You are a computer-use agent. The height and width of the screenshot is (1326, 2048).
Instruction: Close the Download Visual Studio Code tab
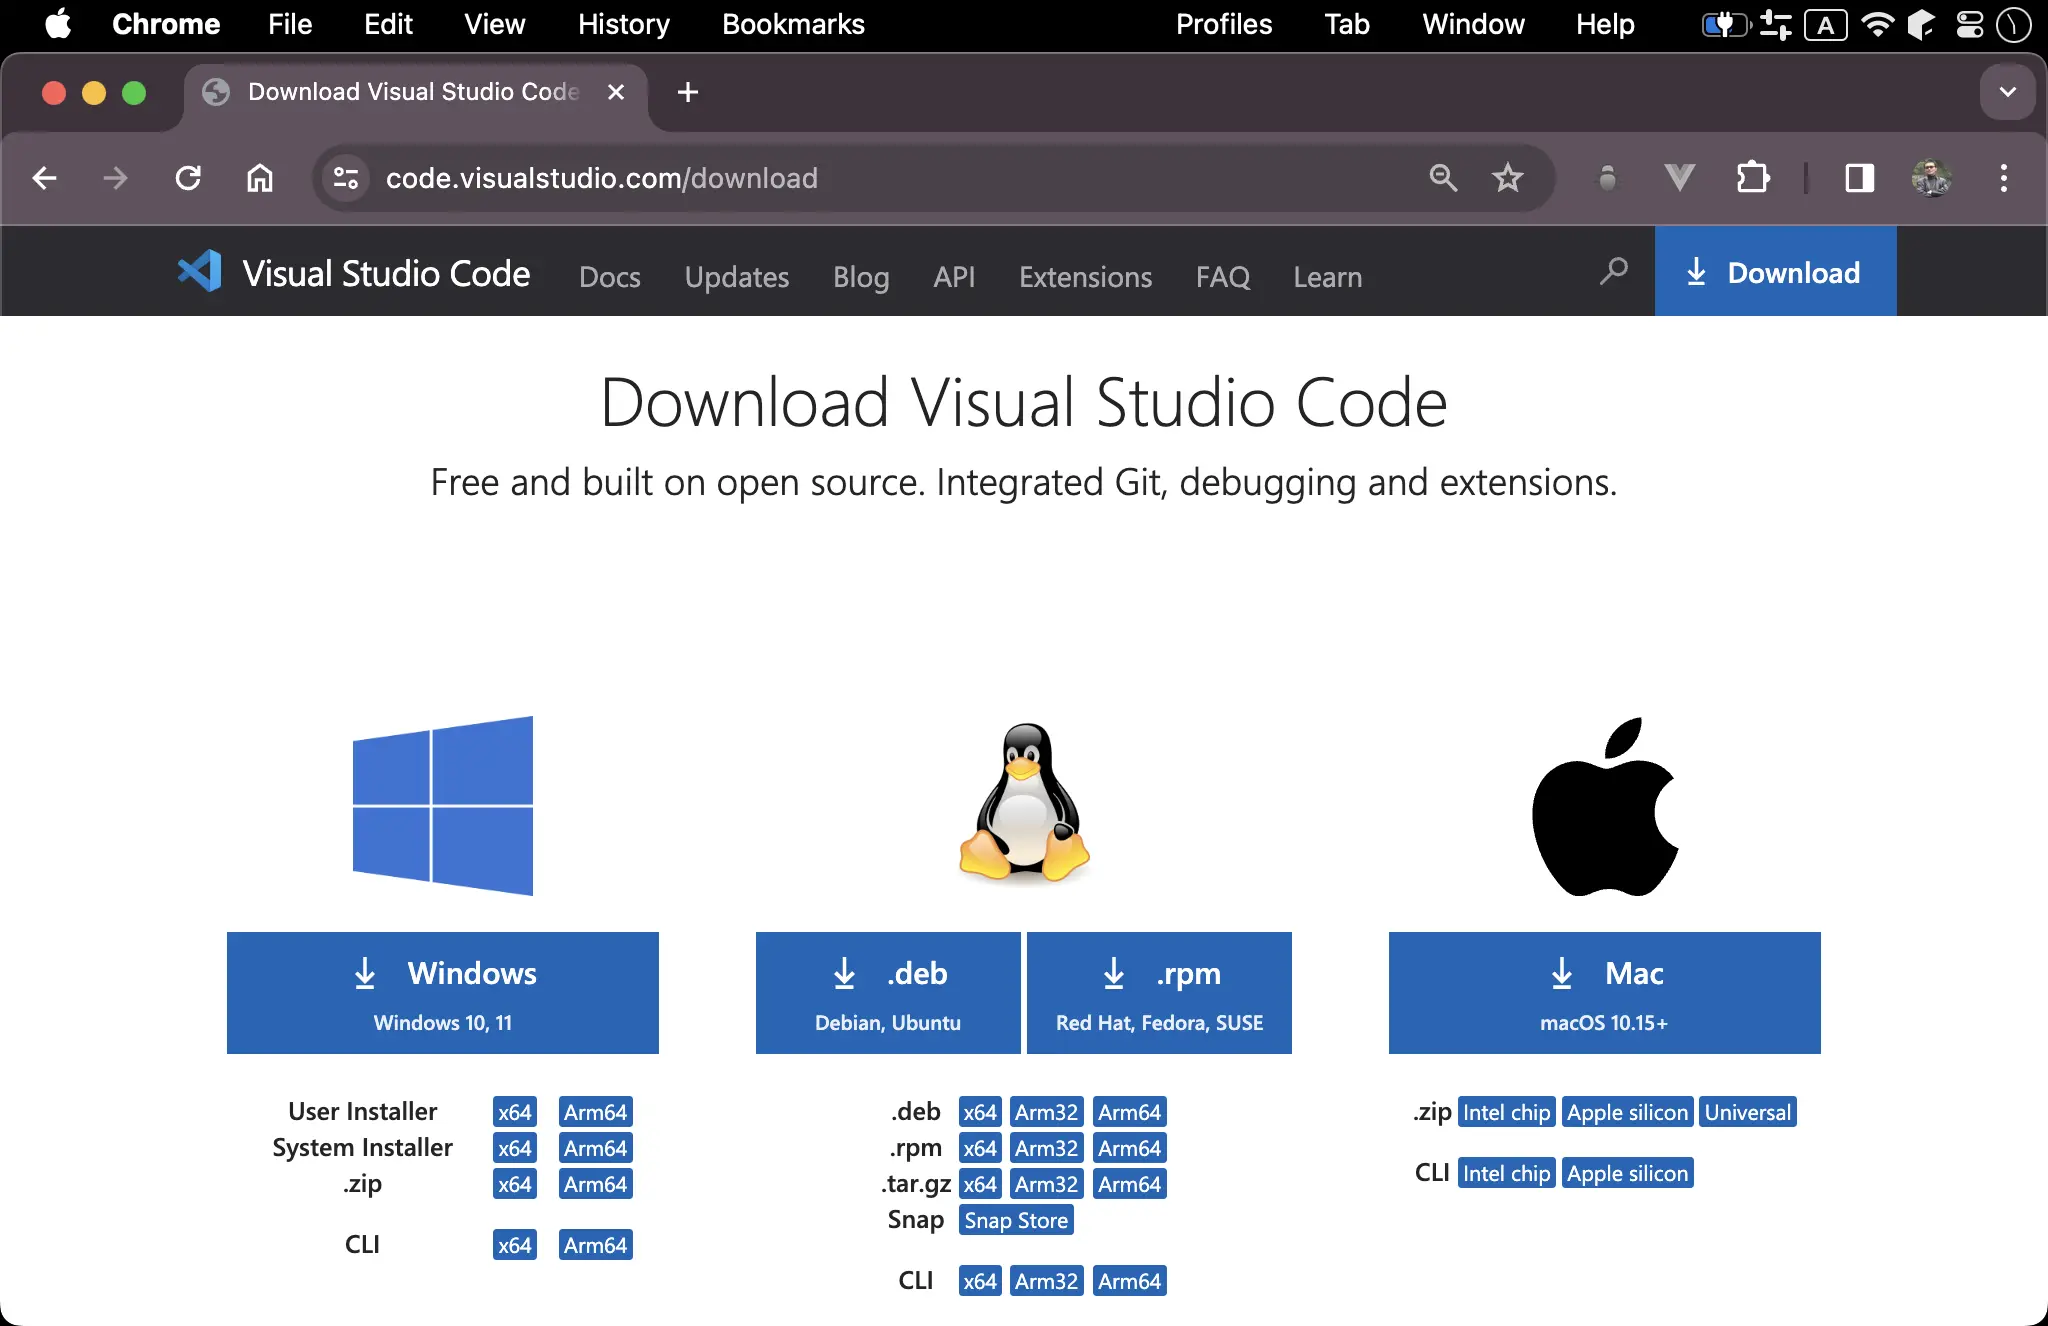tap(616, 92)
